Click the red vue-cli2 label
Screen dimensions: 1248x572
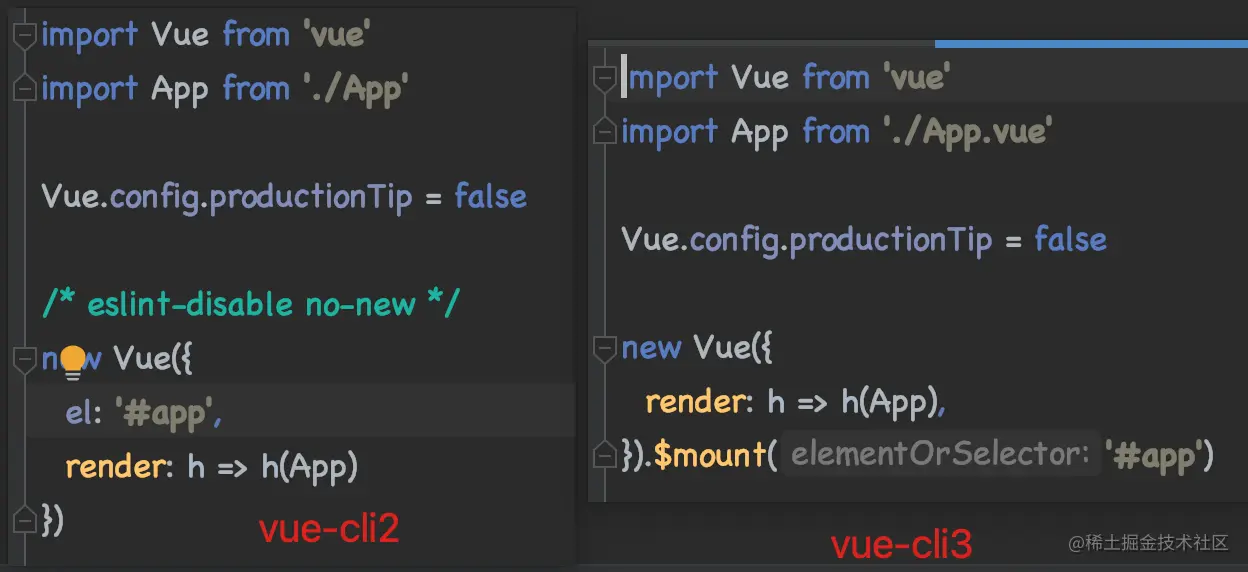click(x=329, y=528)
